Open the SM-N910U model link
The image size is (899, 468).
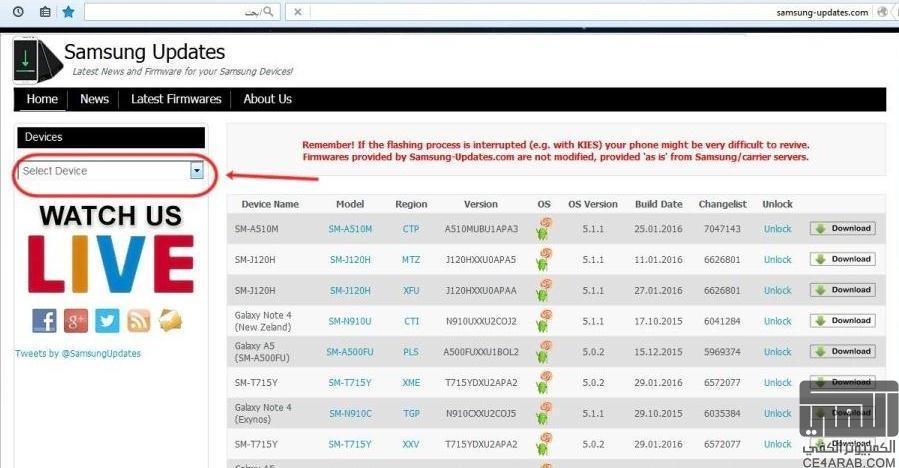(350, 322)
